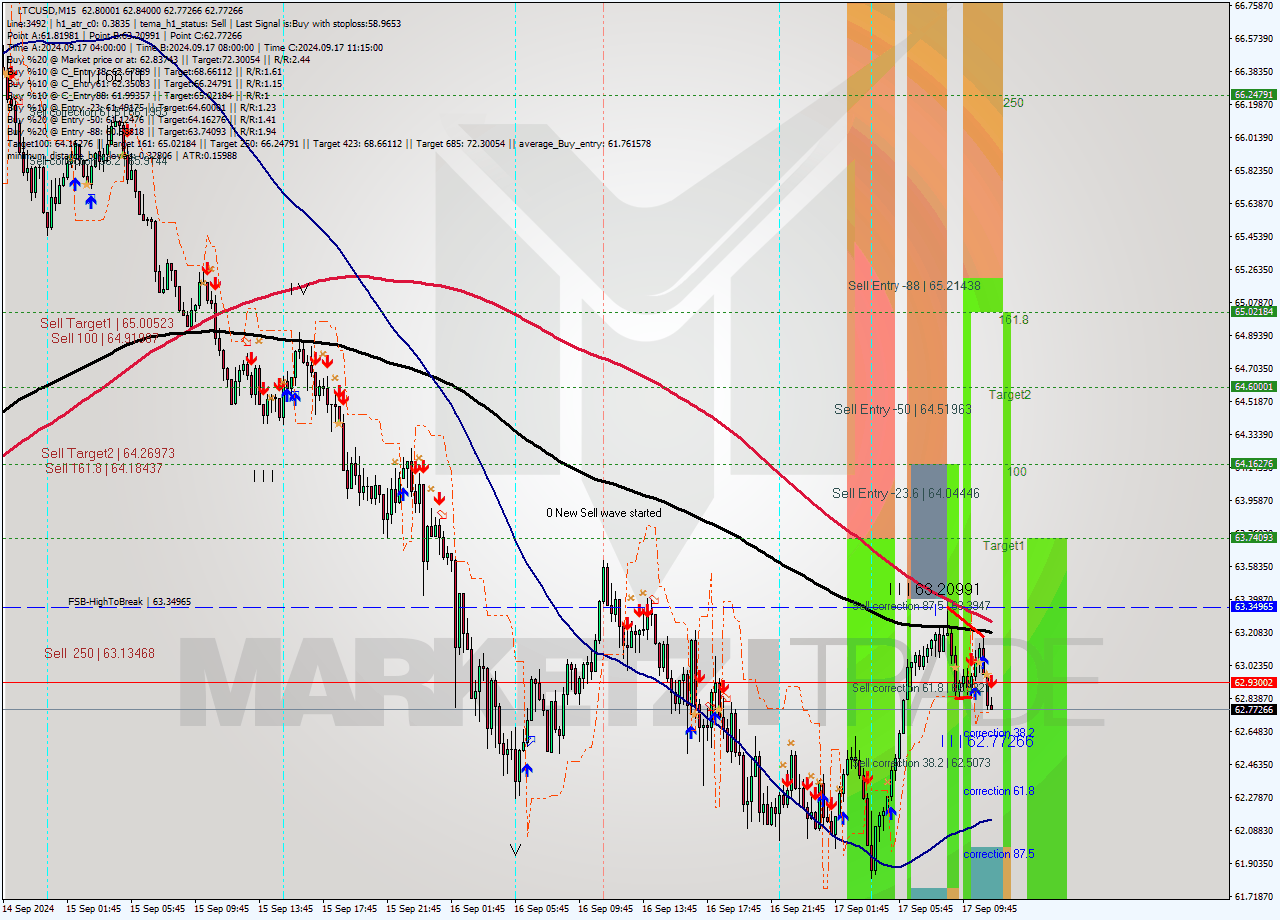This screenshot has width=1280, height=920.
Task: Click the green 'Target1' label
Action: [1003, 546]
